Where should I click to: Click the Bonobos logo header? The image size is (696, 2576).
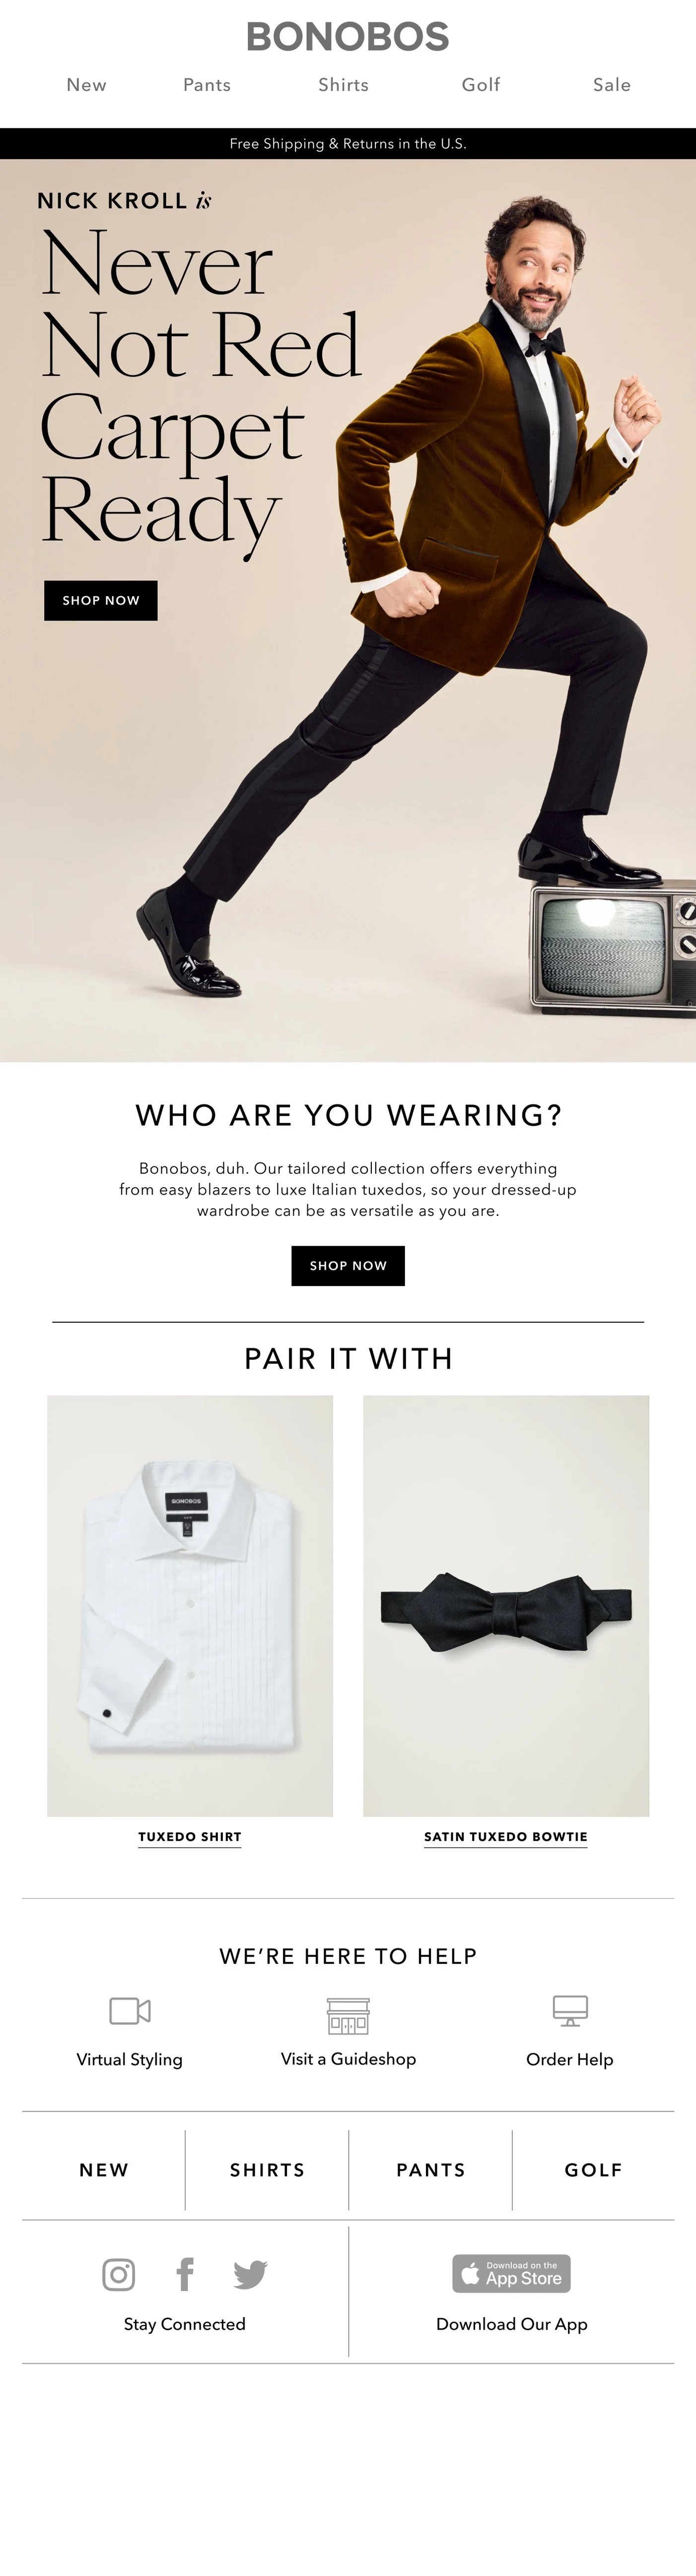(348, 37)
